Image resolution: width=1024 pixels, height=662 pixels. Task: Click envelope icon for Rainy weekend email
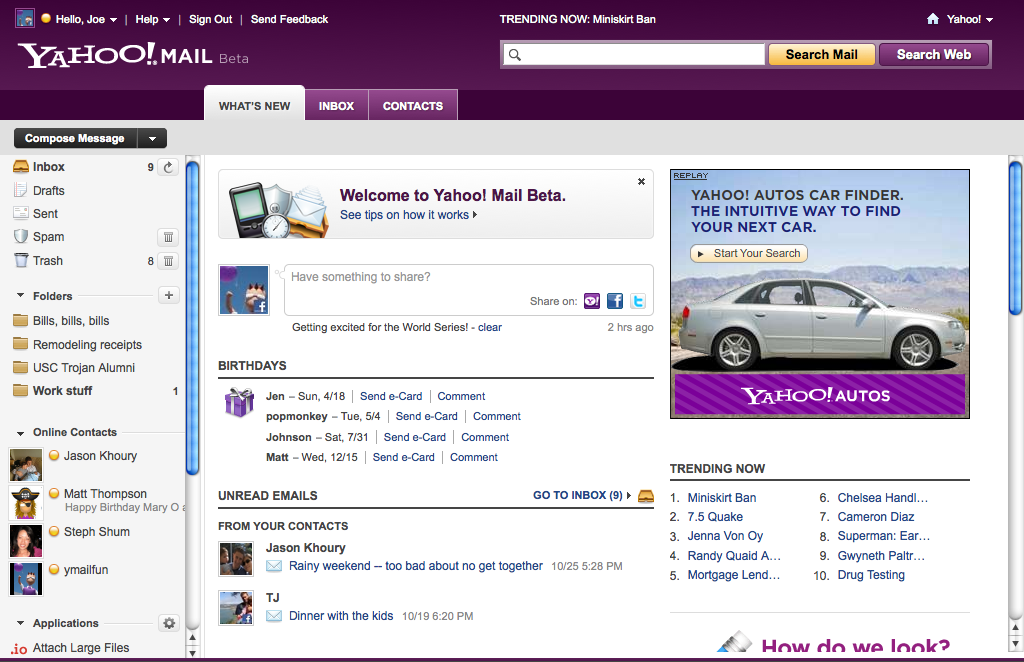coord(274,566)
